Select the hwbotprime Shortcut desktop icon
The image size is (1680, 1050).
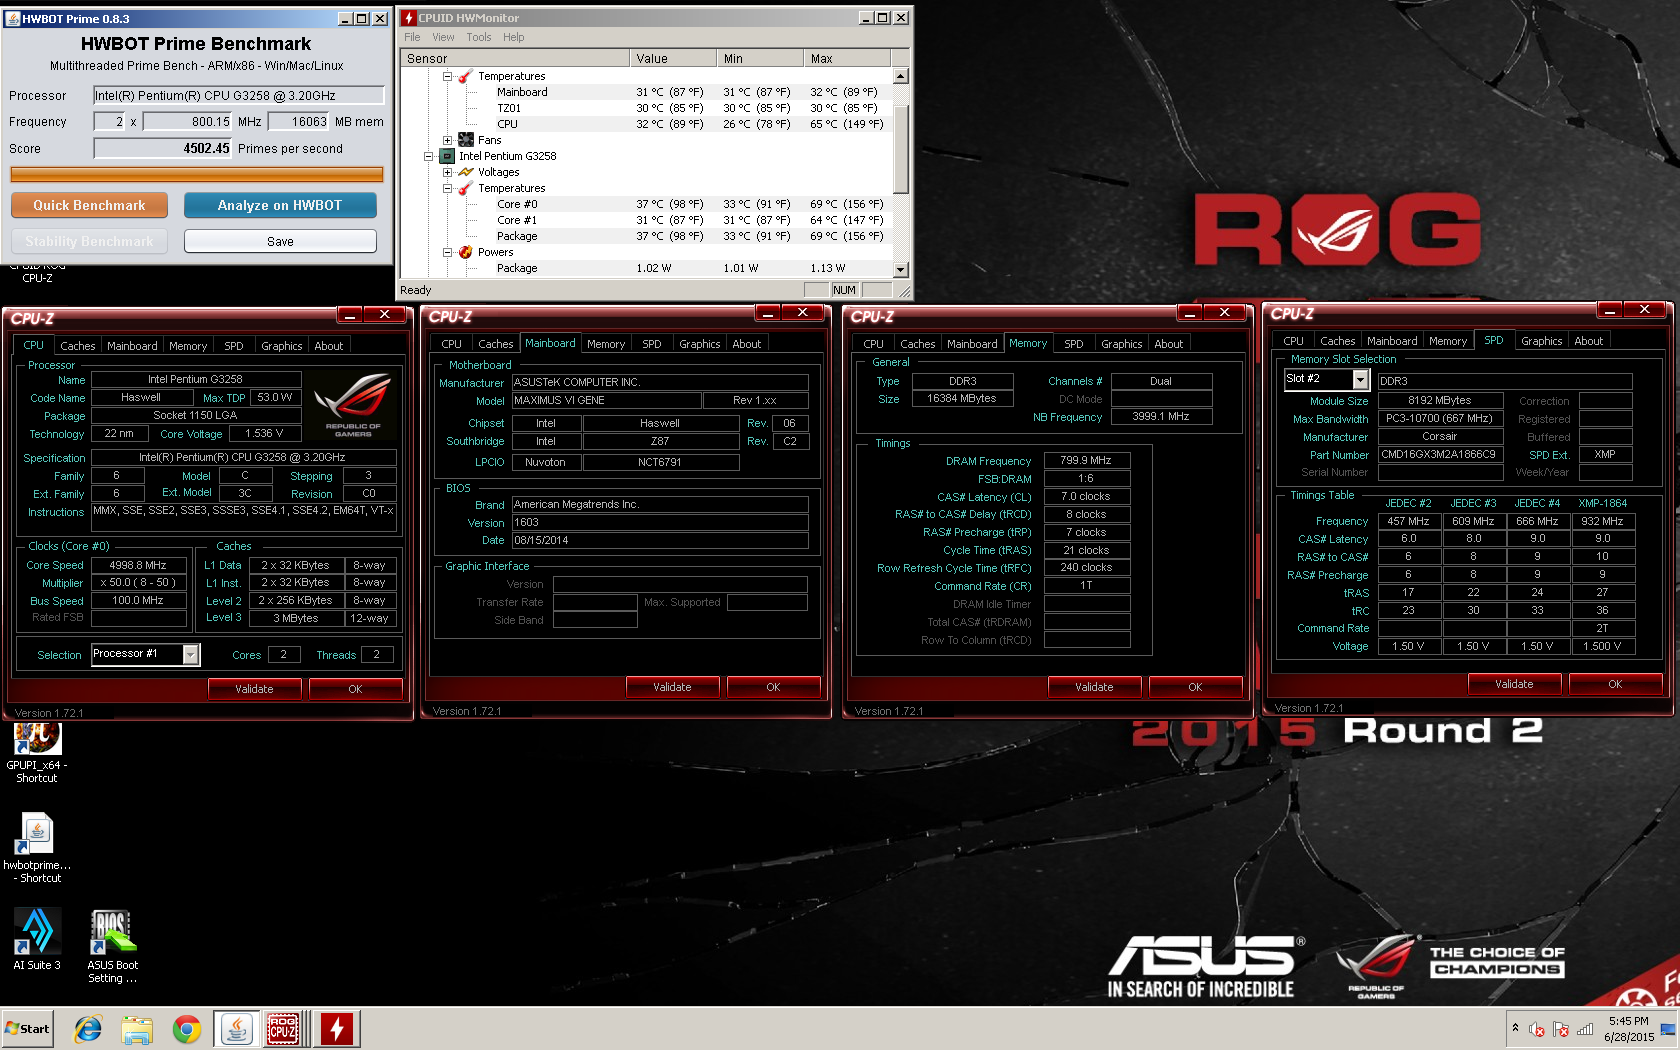[x=37, y=848]
